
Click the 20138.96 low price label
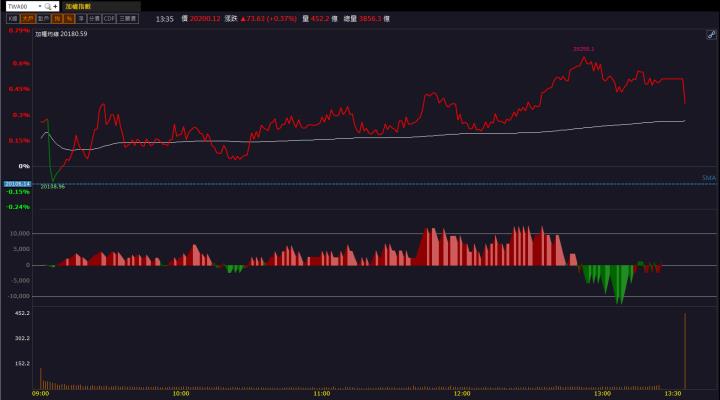tap(52, 186)
